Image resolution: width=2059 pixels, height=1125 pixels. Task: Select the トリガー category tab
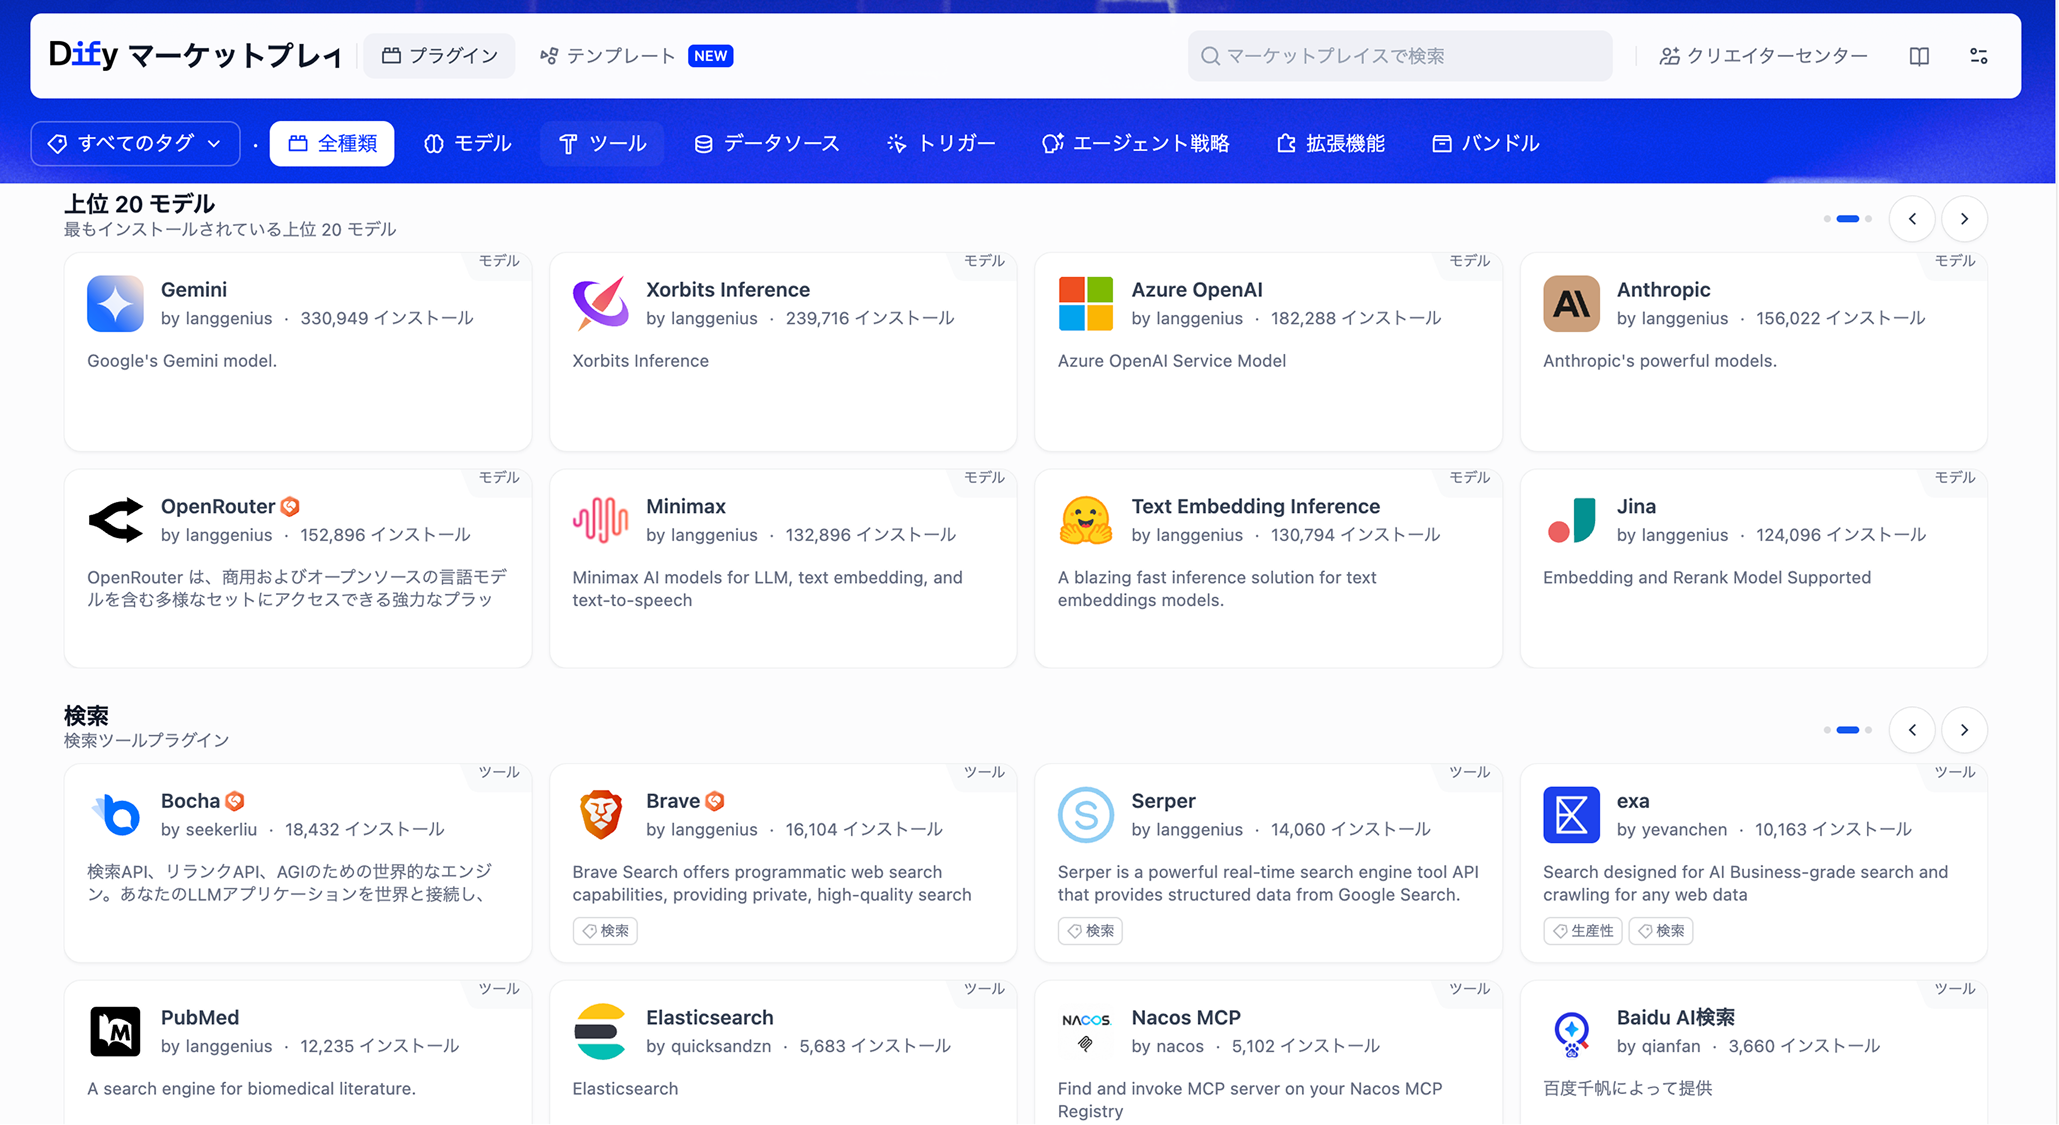[x=941, y=144]
